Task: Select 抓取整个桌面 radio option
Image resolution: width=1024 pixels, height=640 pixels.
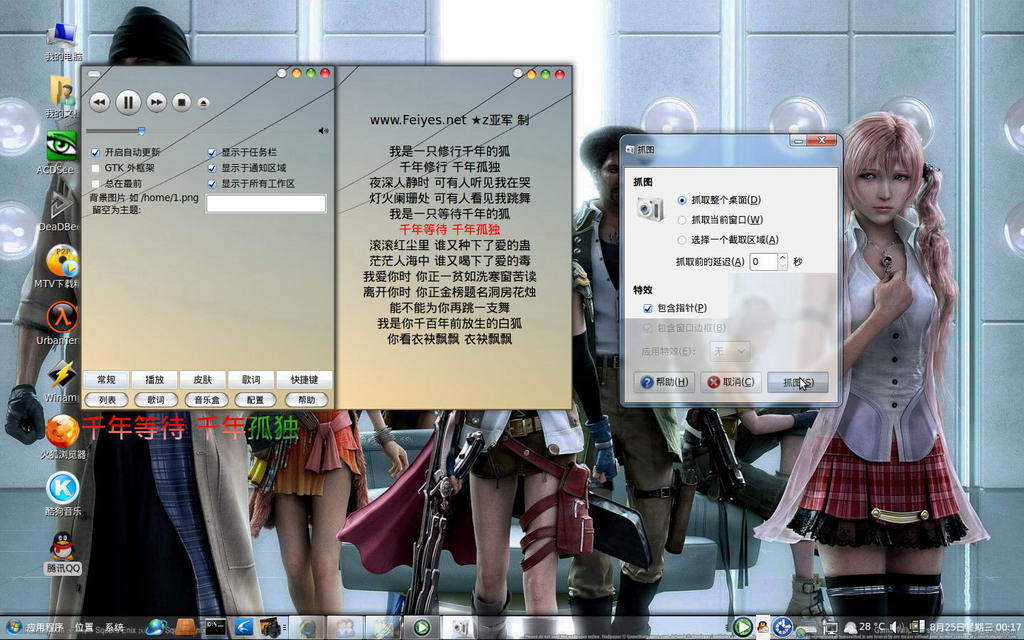Action: coord(682,200)
